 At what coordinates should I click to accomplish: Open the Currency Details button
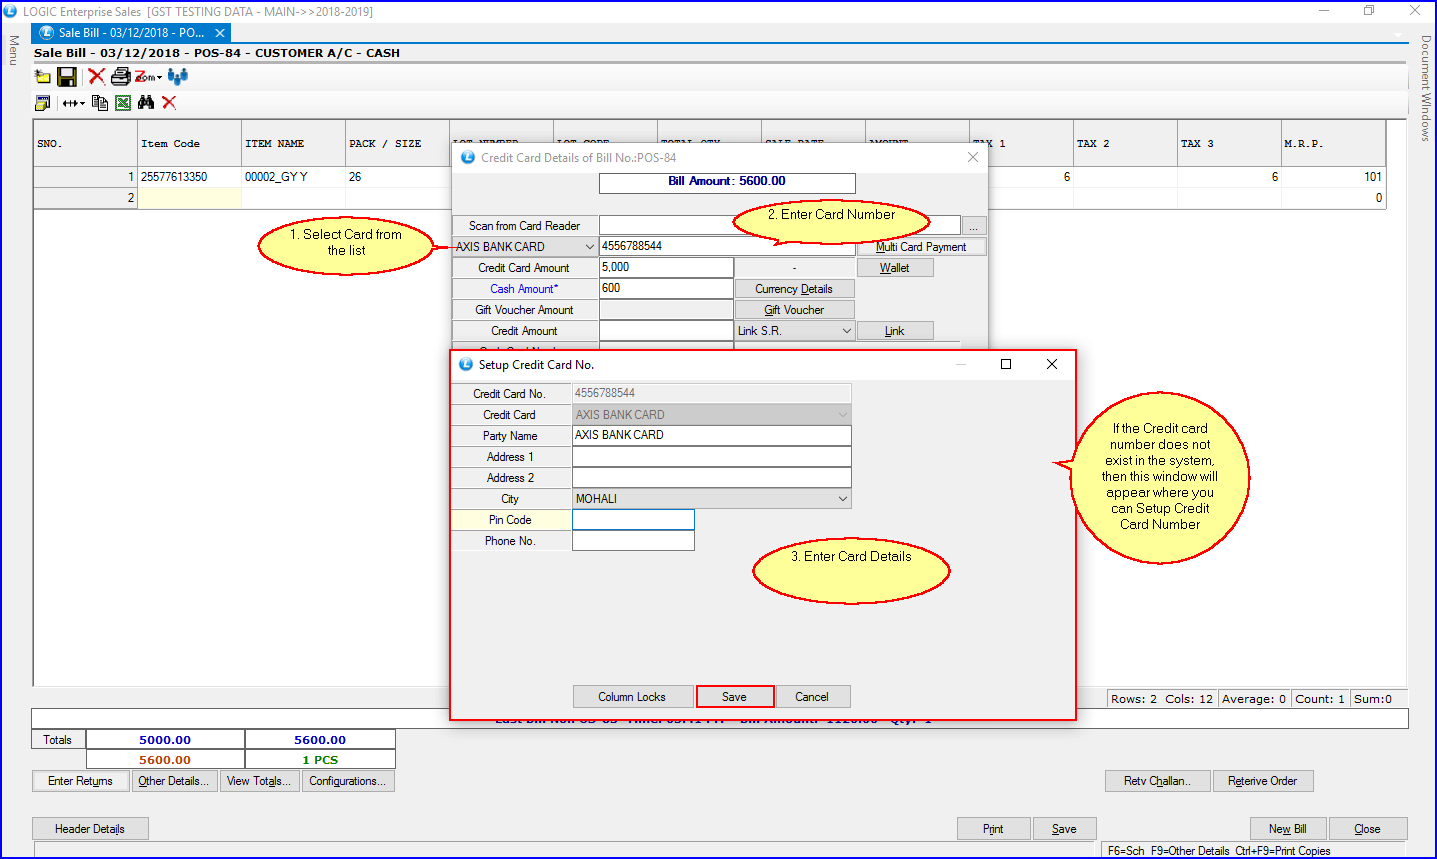[x=794, y=289]
